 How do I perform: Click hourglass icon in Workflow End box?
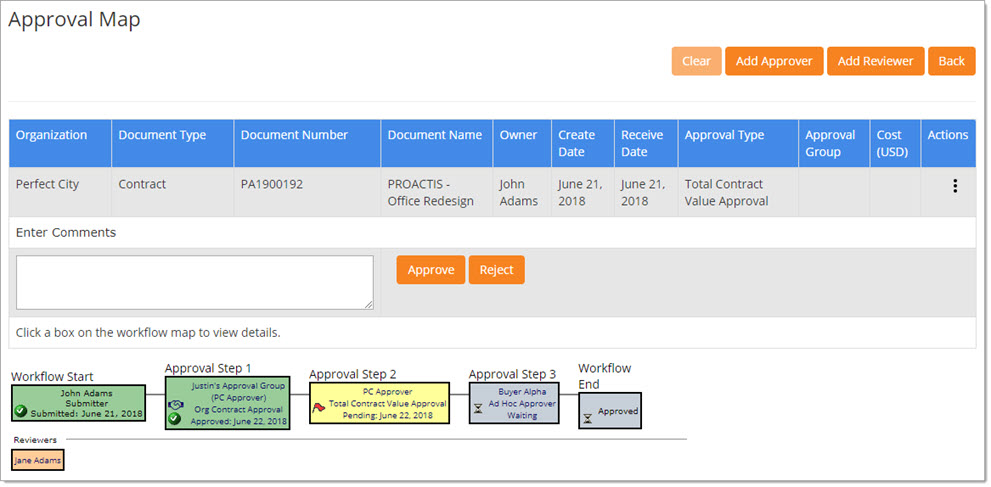588,418
